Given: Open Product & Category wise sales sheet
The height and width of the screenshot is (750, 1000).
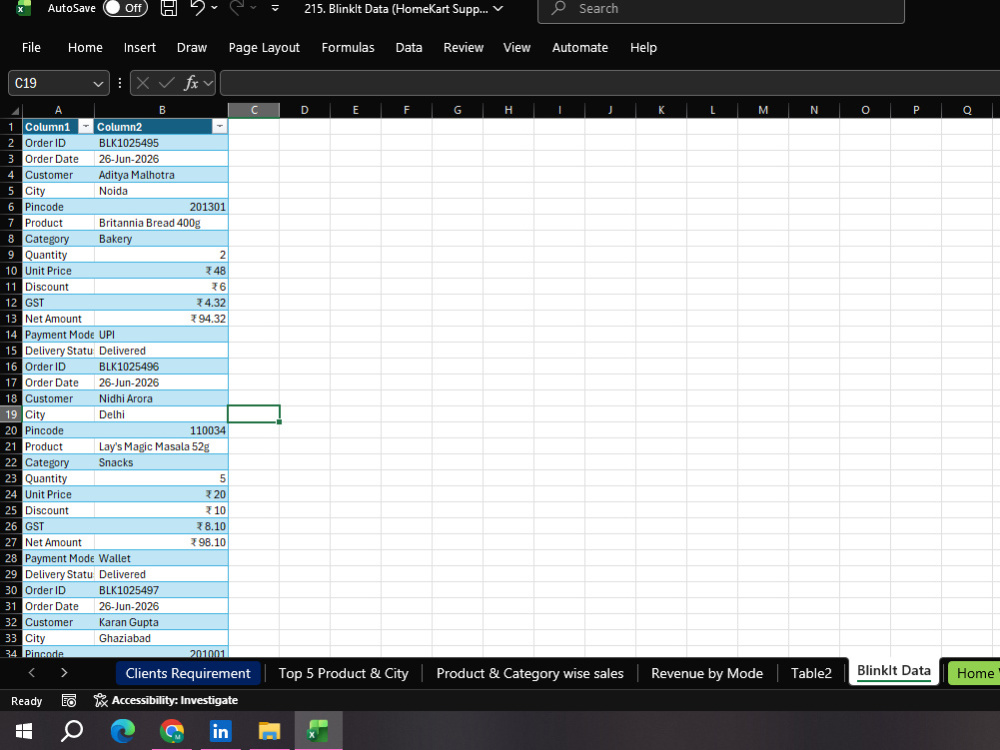Looking at the screenshot, I should point(529,673).
